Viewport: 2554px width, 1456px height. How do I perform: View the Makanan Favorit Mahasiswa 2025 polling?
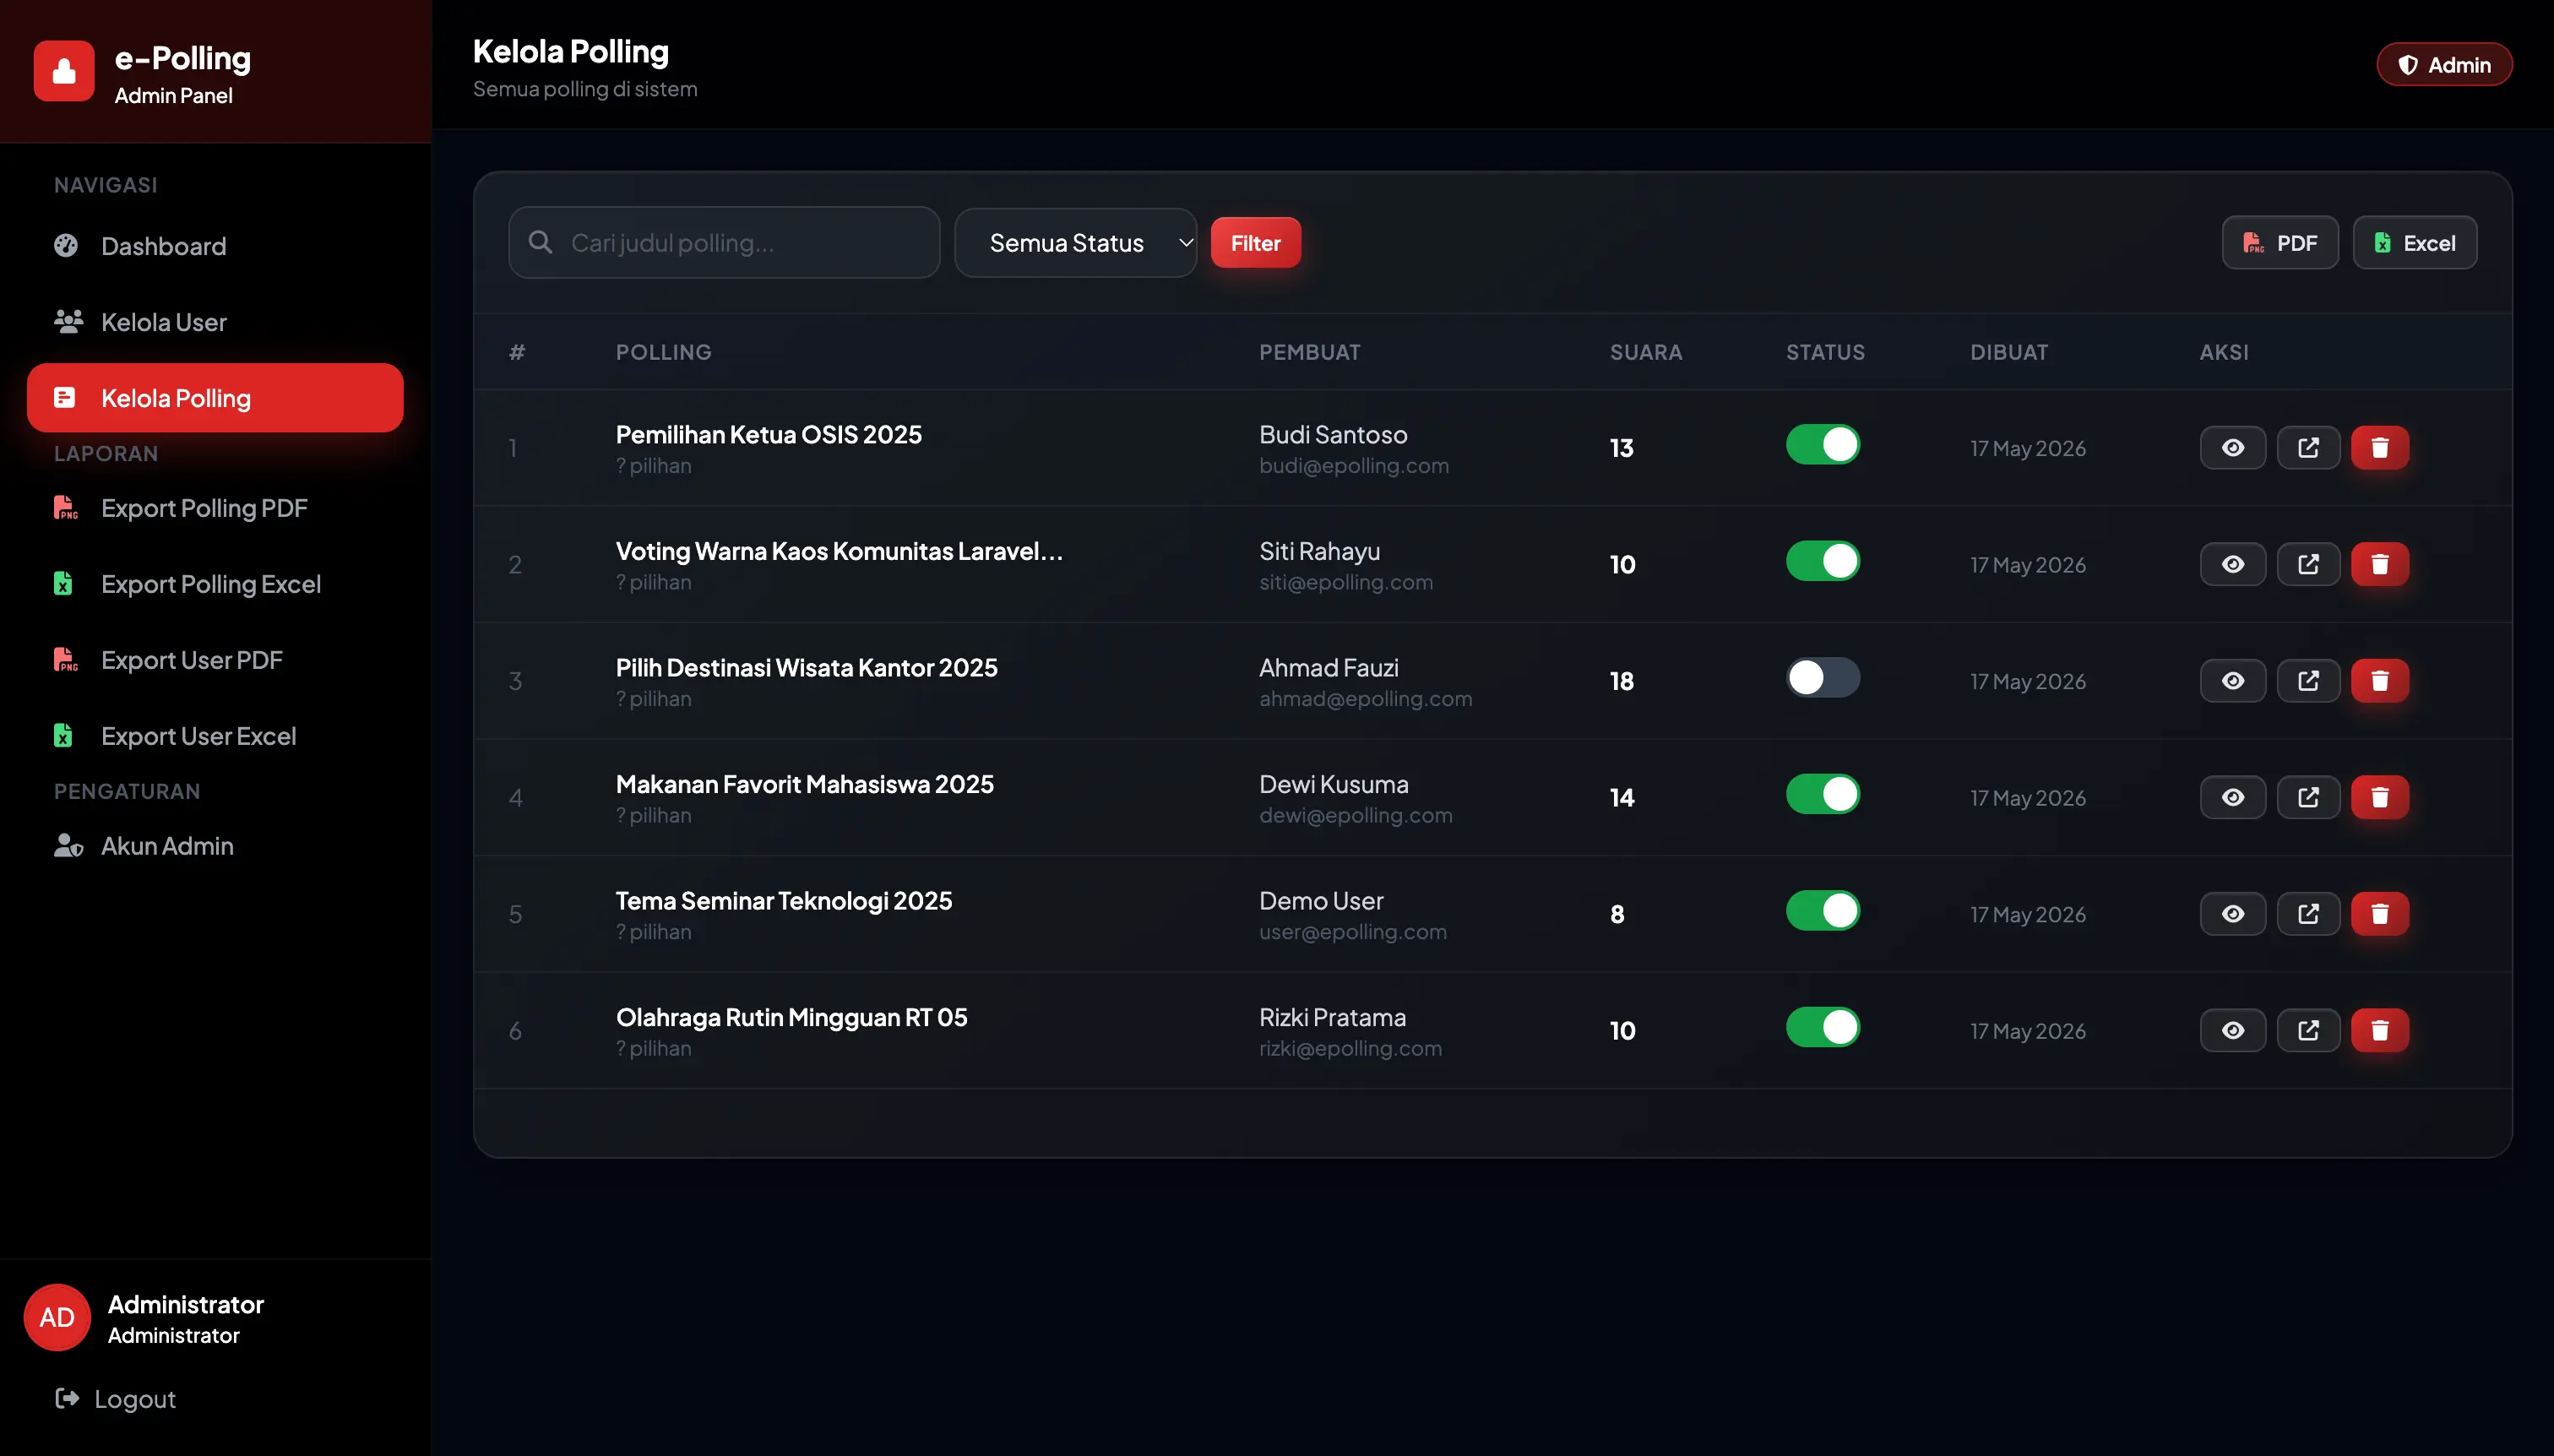(2232, 797)
